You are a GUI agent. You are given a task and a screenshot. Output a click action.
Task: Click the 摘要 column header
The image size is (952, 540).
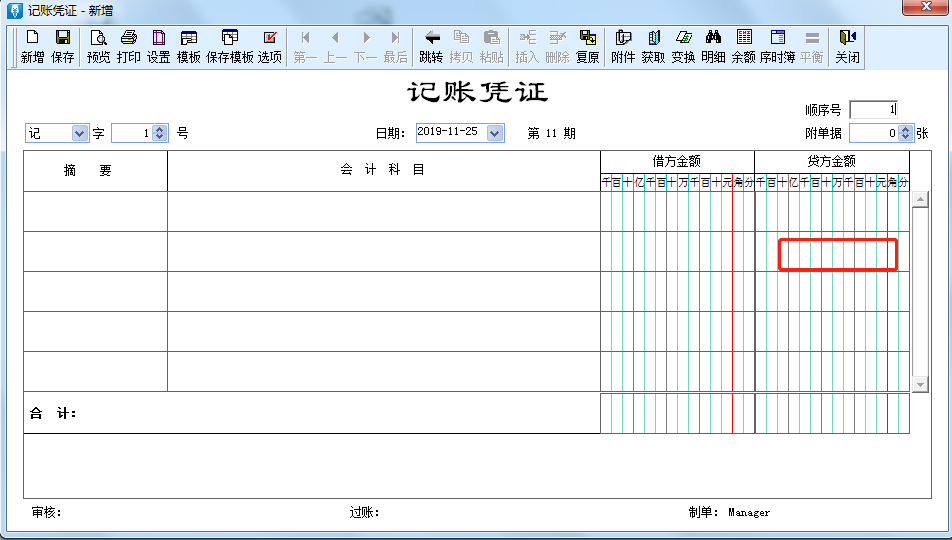[x=95, y=171]
